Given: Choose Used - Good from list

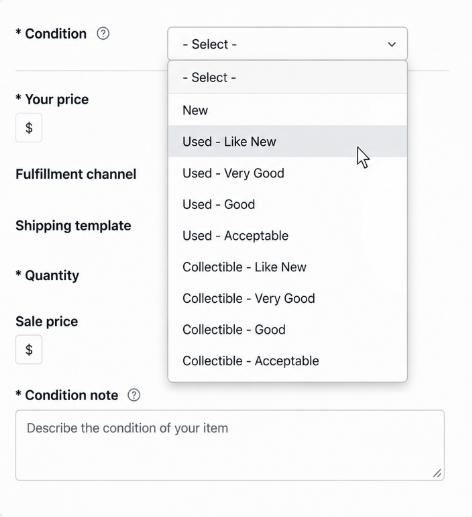Looking at the screenshot, I should [x=287, y=204].
